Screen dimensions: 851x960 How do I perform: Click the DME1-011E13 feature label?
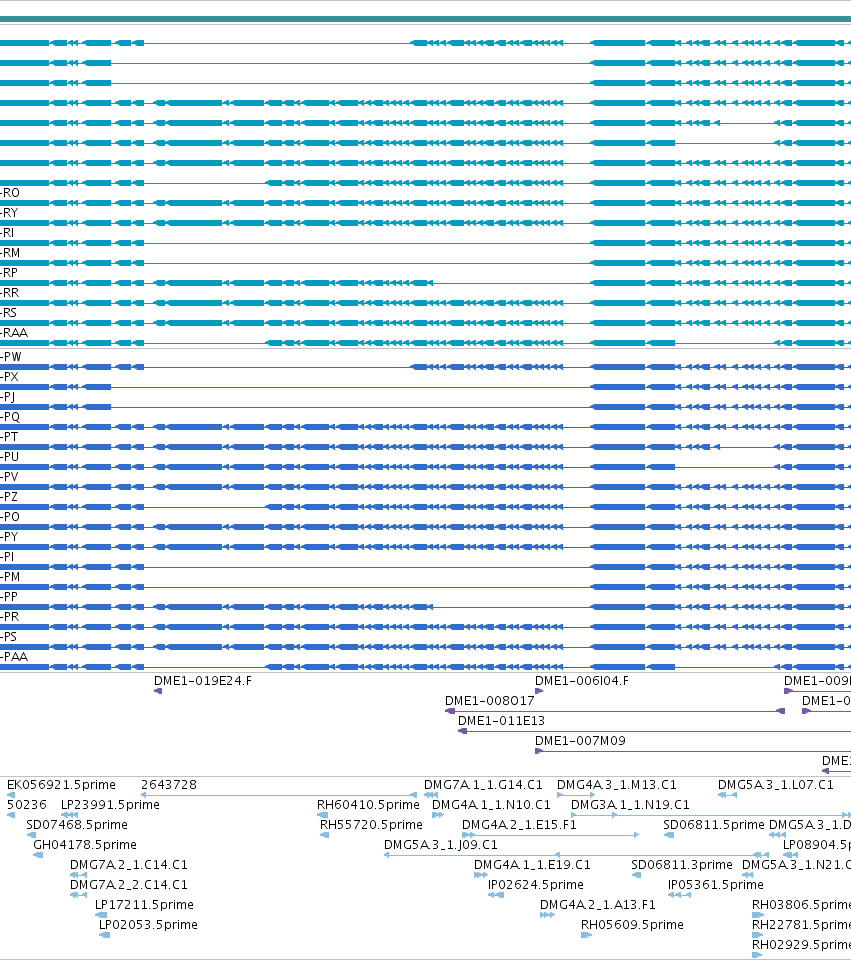[501, 721]
